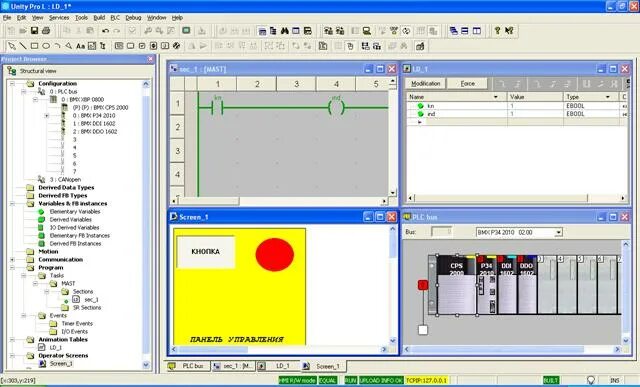This screenshot has width=640, height=387.
Task: Select the checkbox control tool in the screen toolbar
Action: (142, 46)
